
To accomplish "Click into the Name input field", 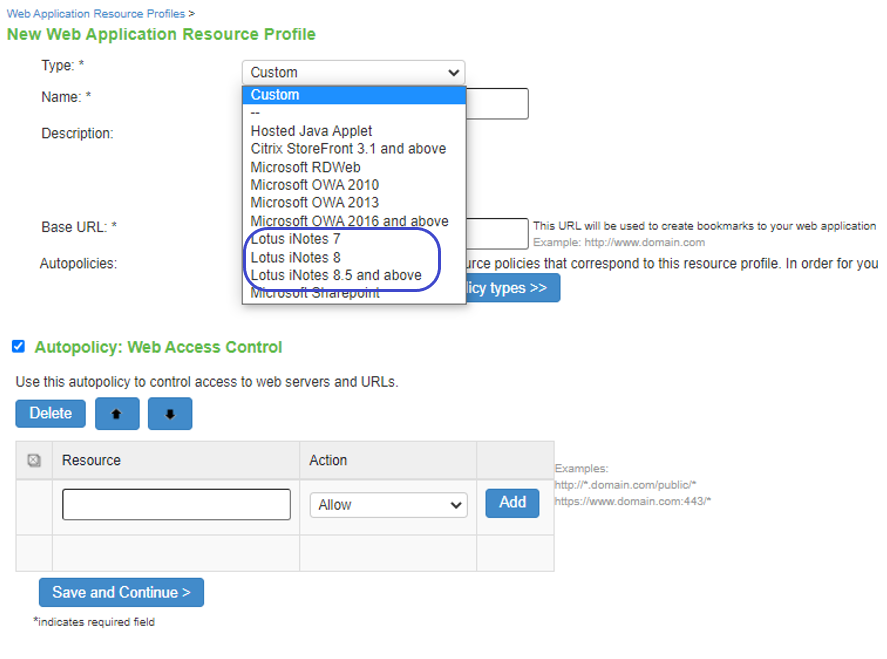I will [x=497, y=104].
